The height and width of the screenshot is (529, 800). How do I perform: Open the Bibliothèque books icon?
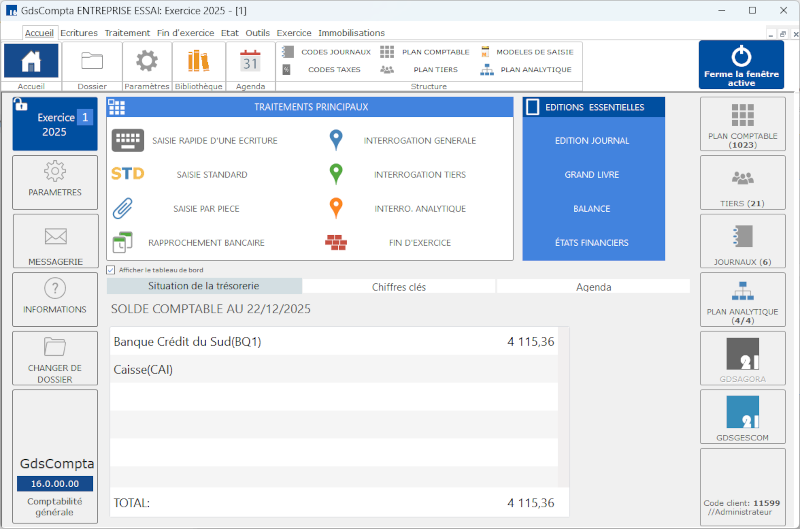click(198, 61)
